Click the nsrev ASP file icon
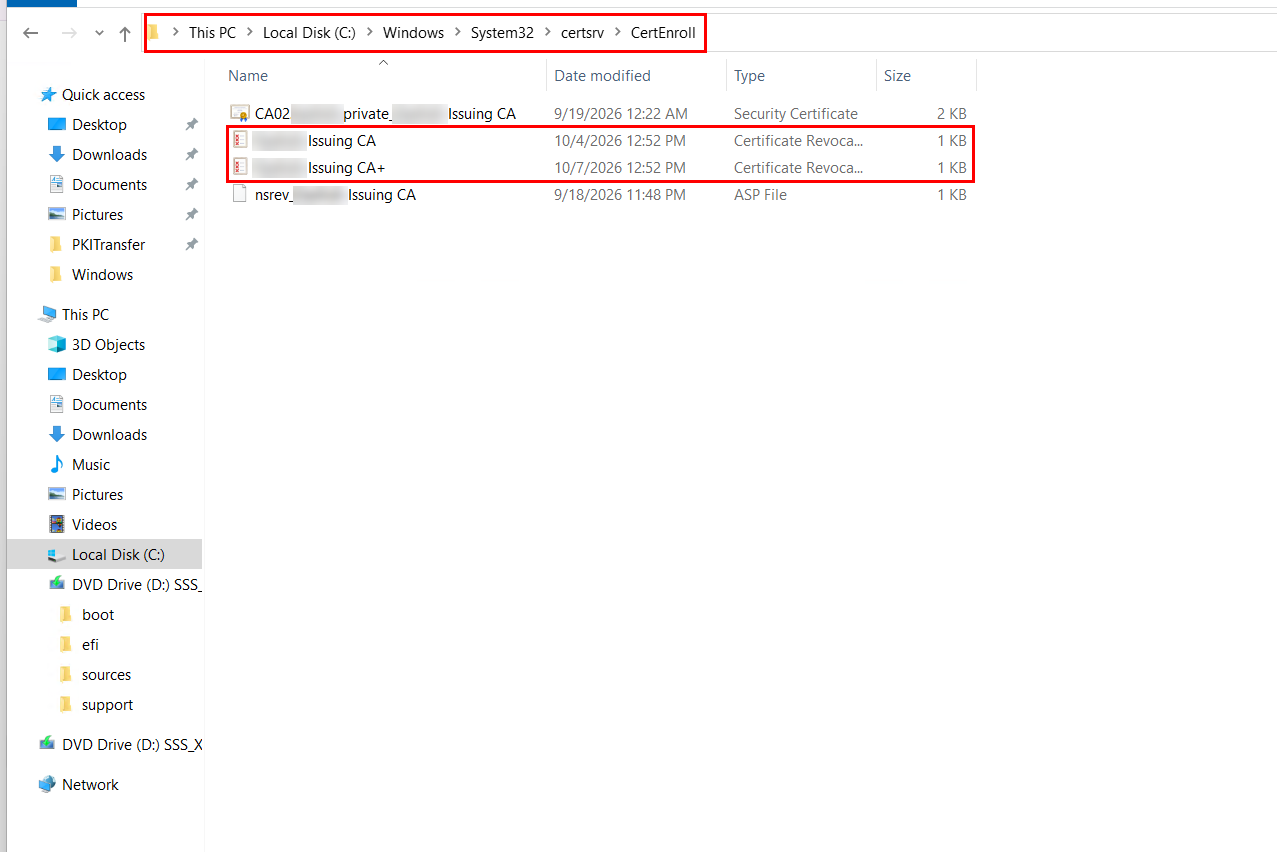The image size is (1277, 852). pyautogui.click(x=239, y=194)
